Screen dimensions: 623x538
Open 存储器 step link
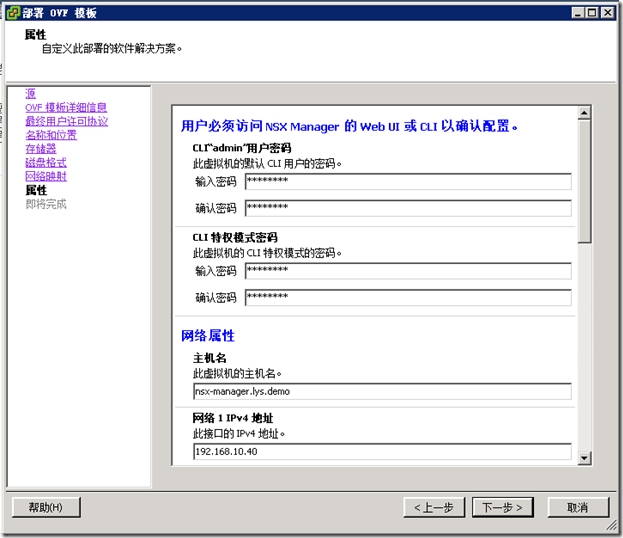(x=41, y=149)
